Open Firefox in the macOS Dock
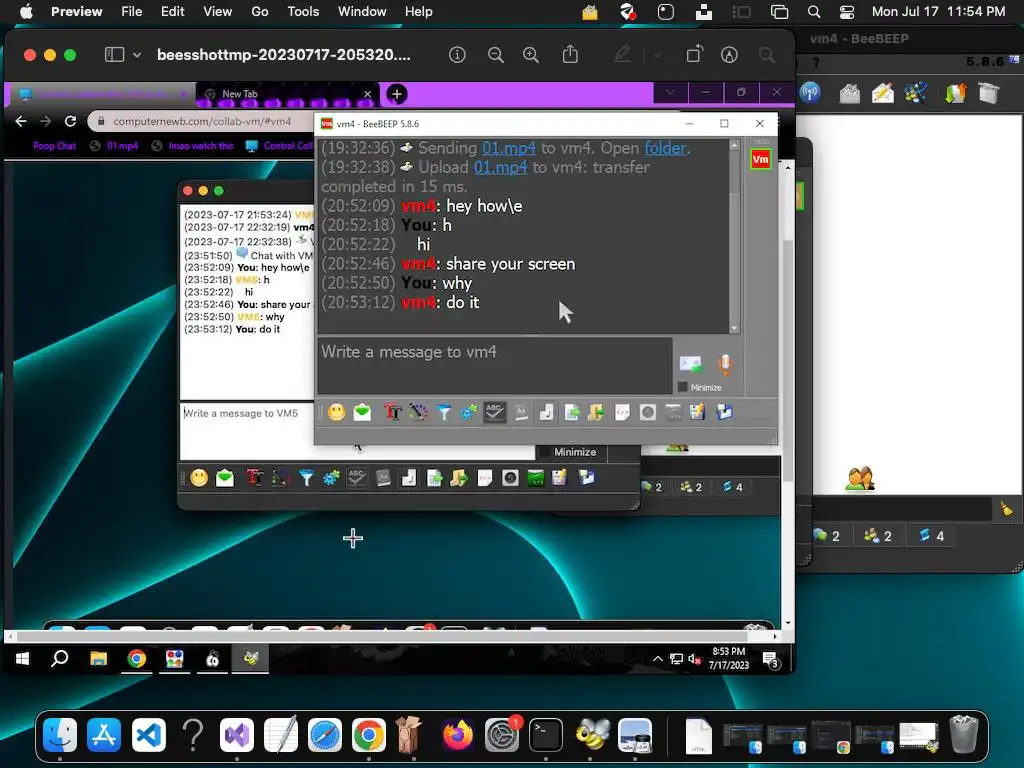 click(x=458, y=734)
